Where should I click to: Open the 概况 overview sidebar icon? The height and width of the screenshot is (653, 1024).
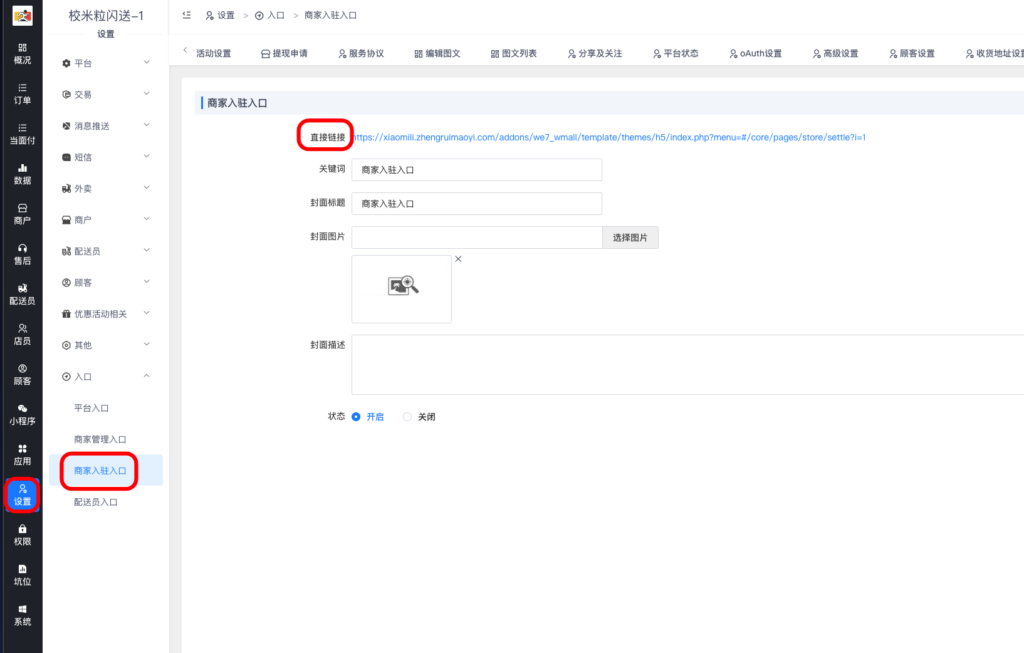tap(21, 53)
